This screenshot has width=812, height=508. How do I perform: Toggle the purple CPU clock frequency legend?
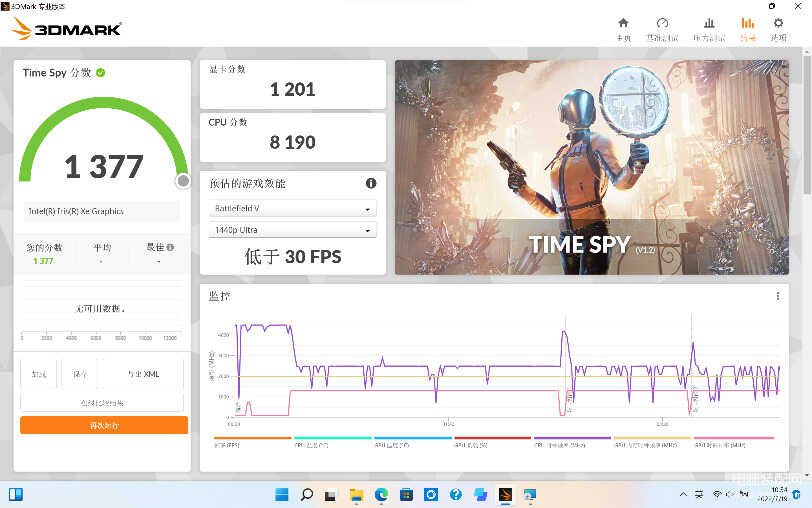coord(572,442)
